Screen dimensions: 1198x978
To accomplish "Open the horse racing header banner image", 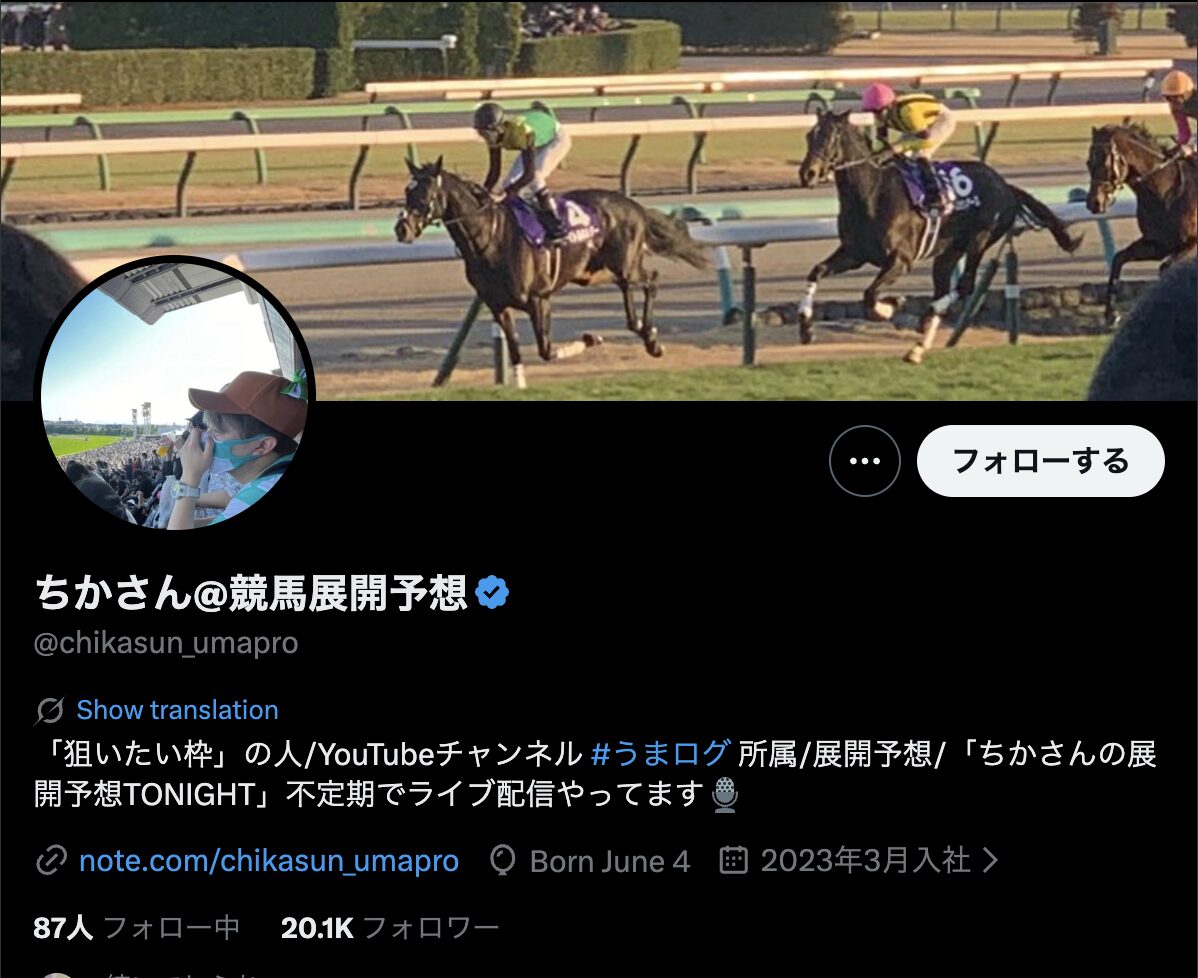I will 599,200.
